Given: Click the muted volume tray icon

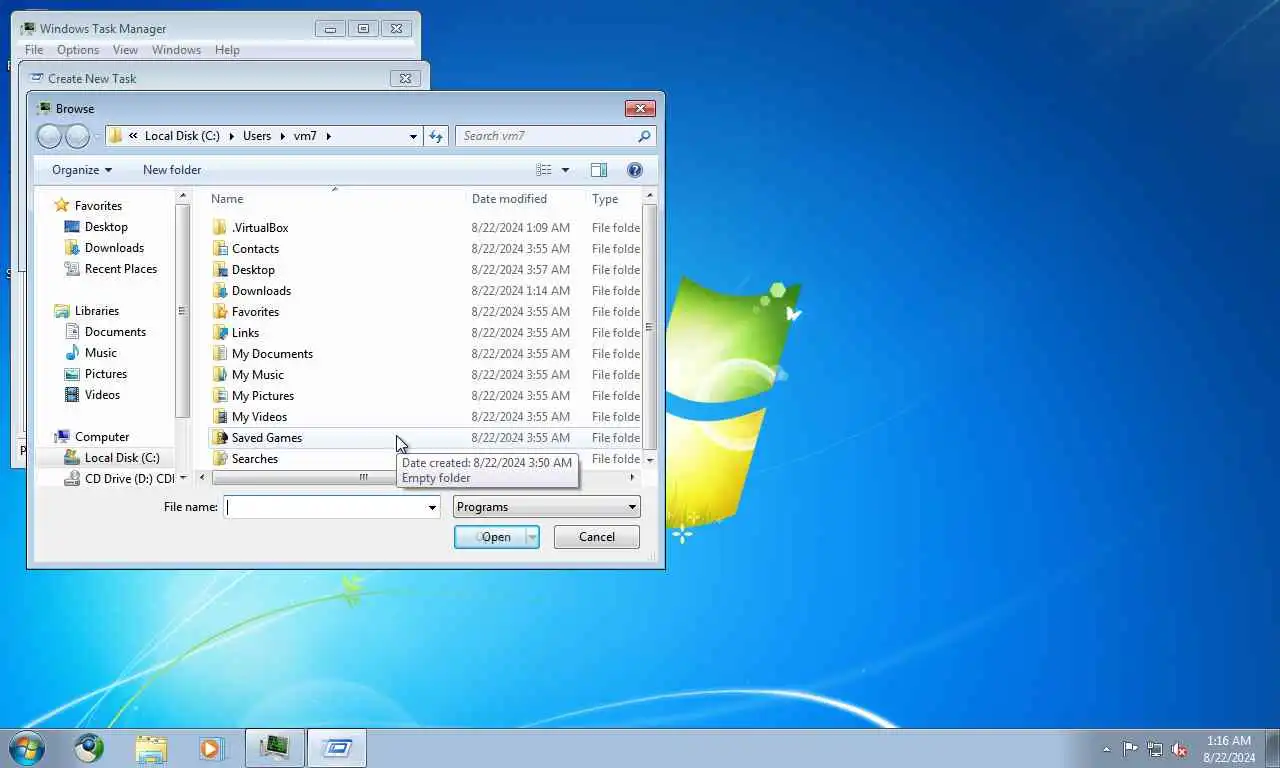Looking at the screenshot, I should (1180, 748).
